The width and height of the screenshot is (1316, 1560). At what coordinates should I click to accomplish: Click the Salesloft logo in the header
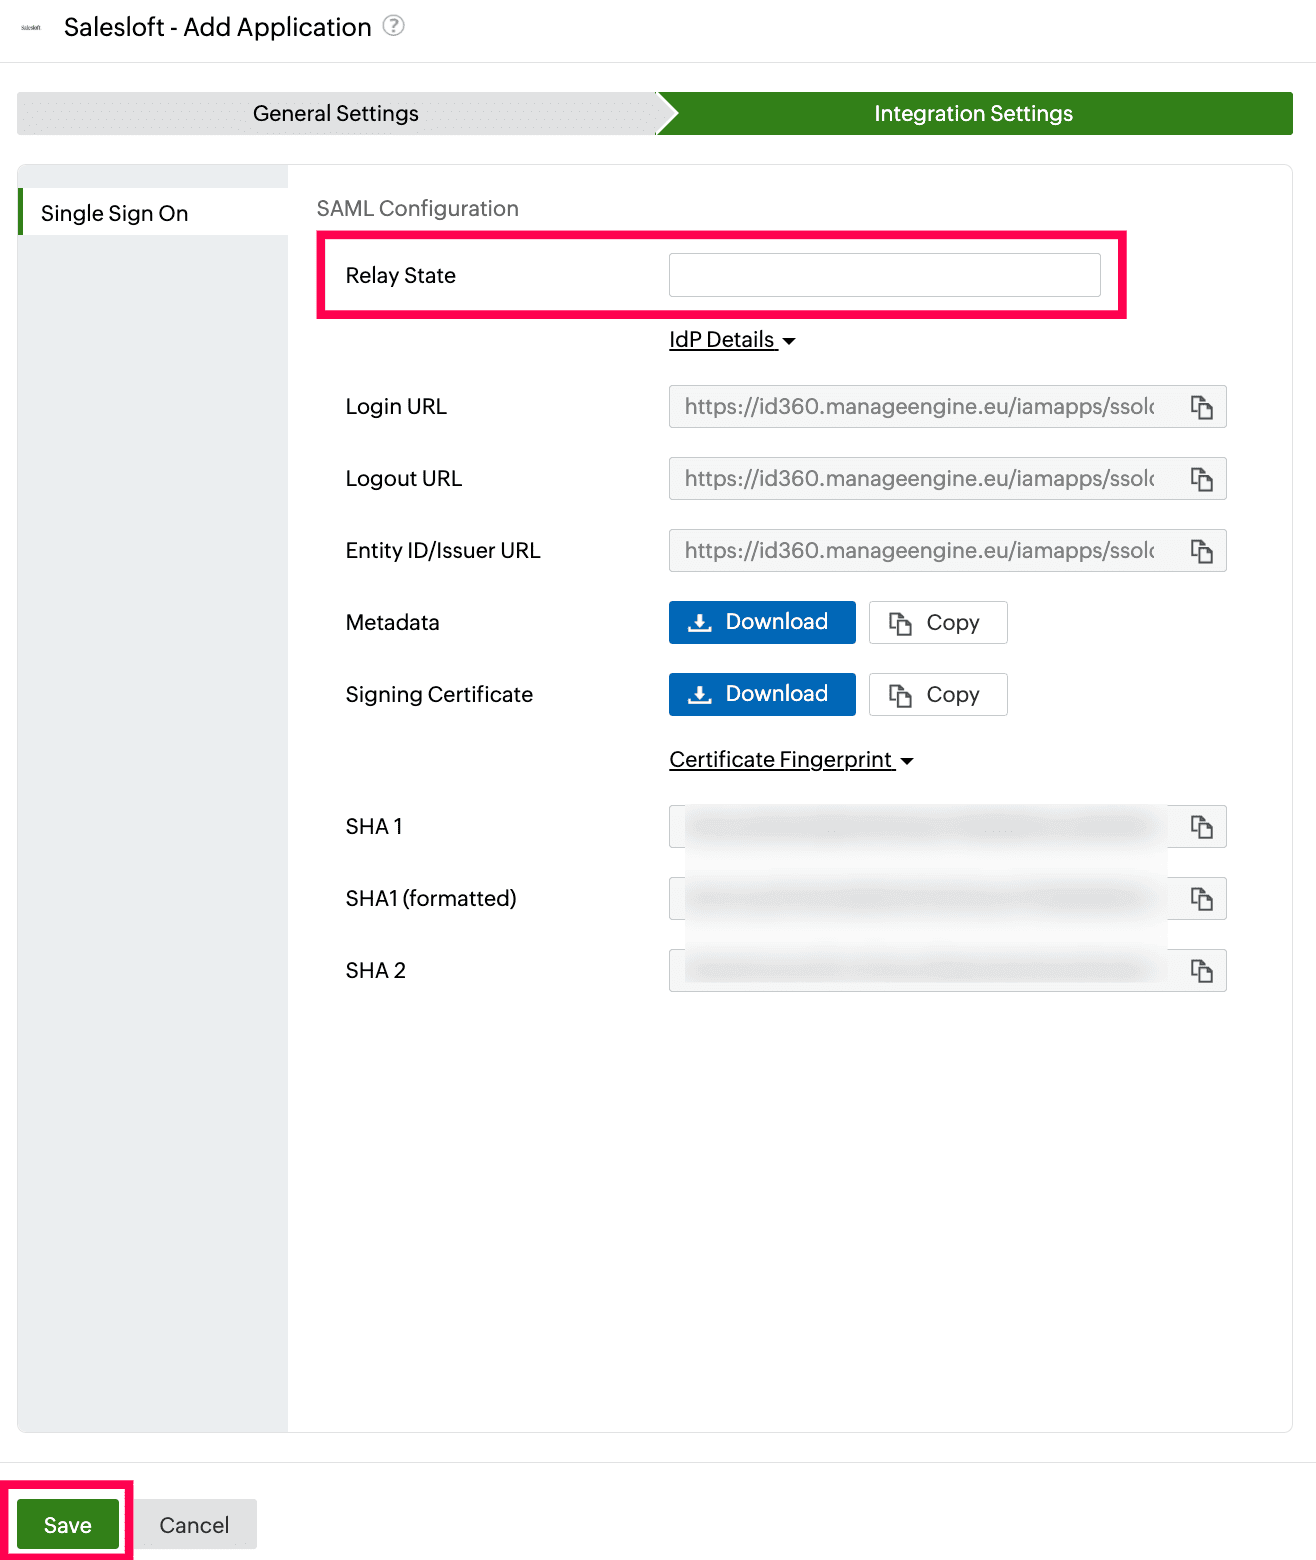tap(30, 28)
